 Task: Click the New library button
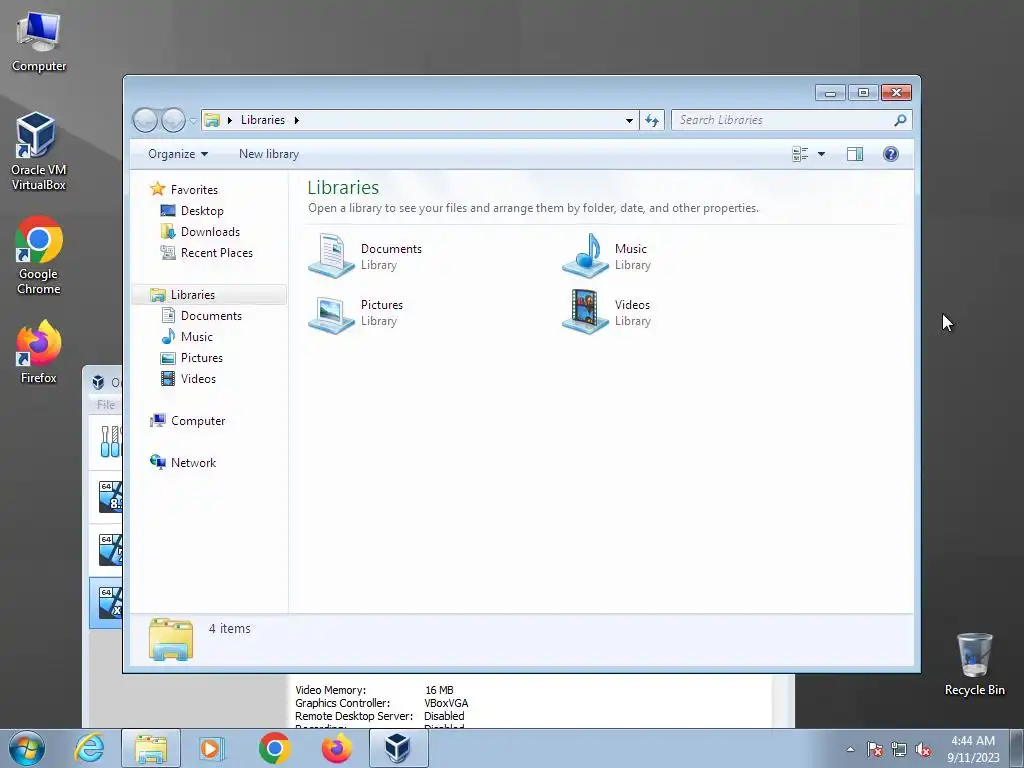268,154
